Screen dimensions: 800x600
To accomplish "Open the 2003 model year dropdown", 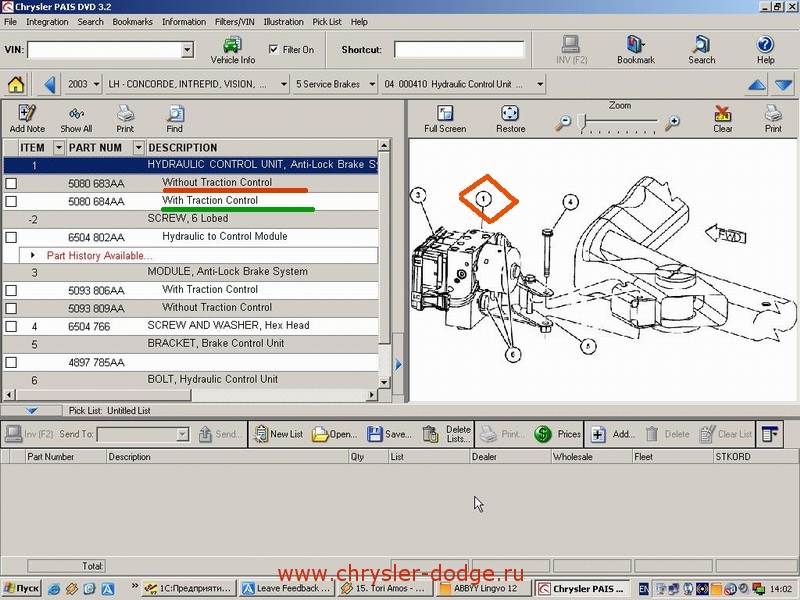I will point(96,84).
